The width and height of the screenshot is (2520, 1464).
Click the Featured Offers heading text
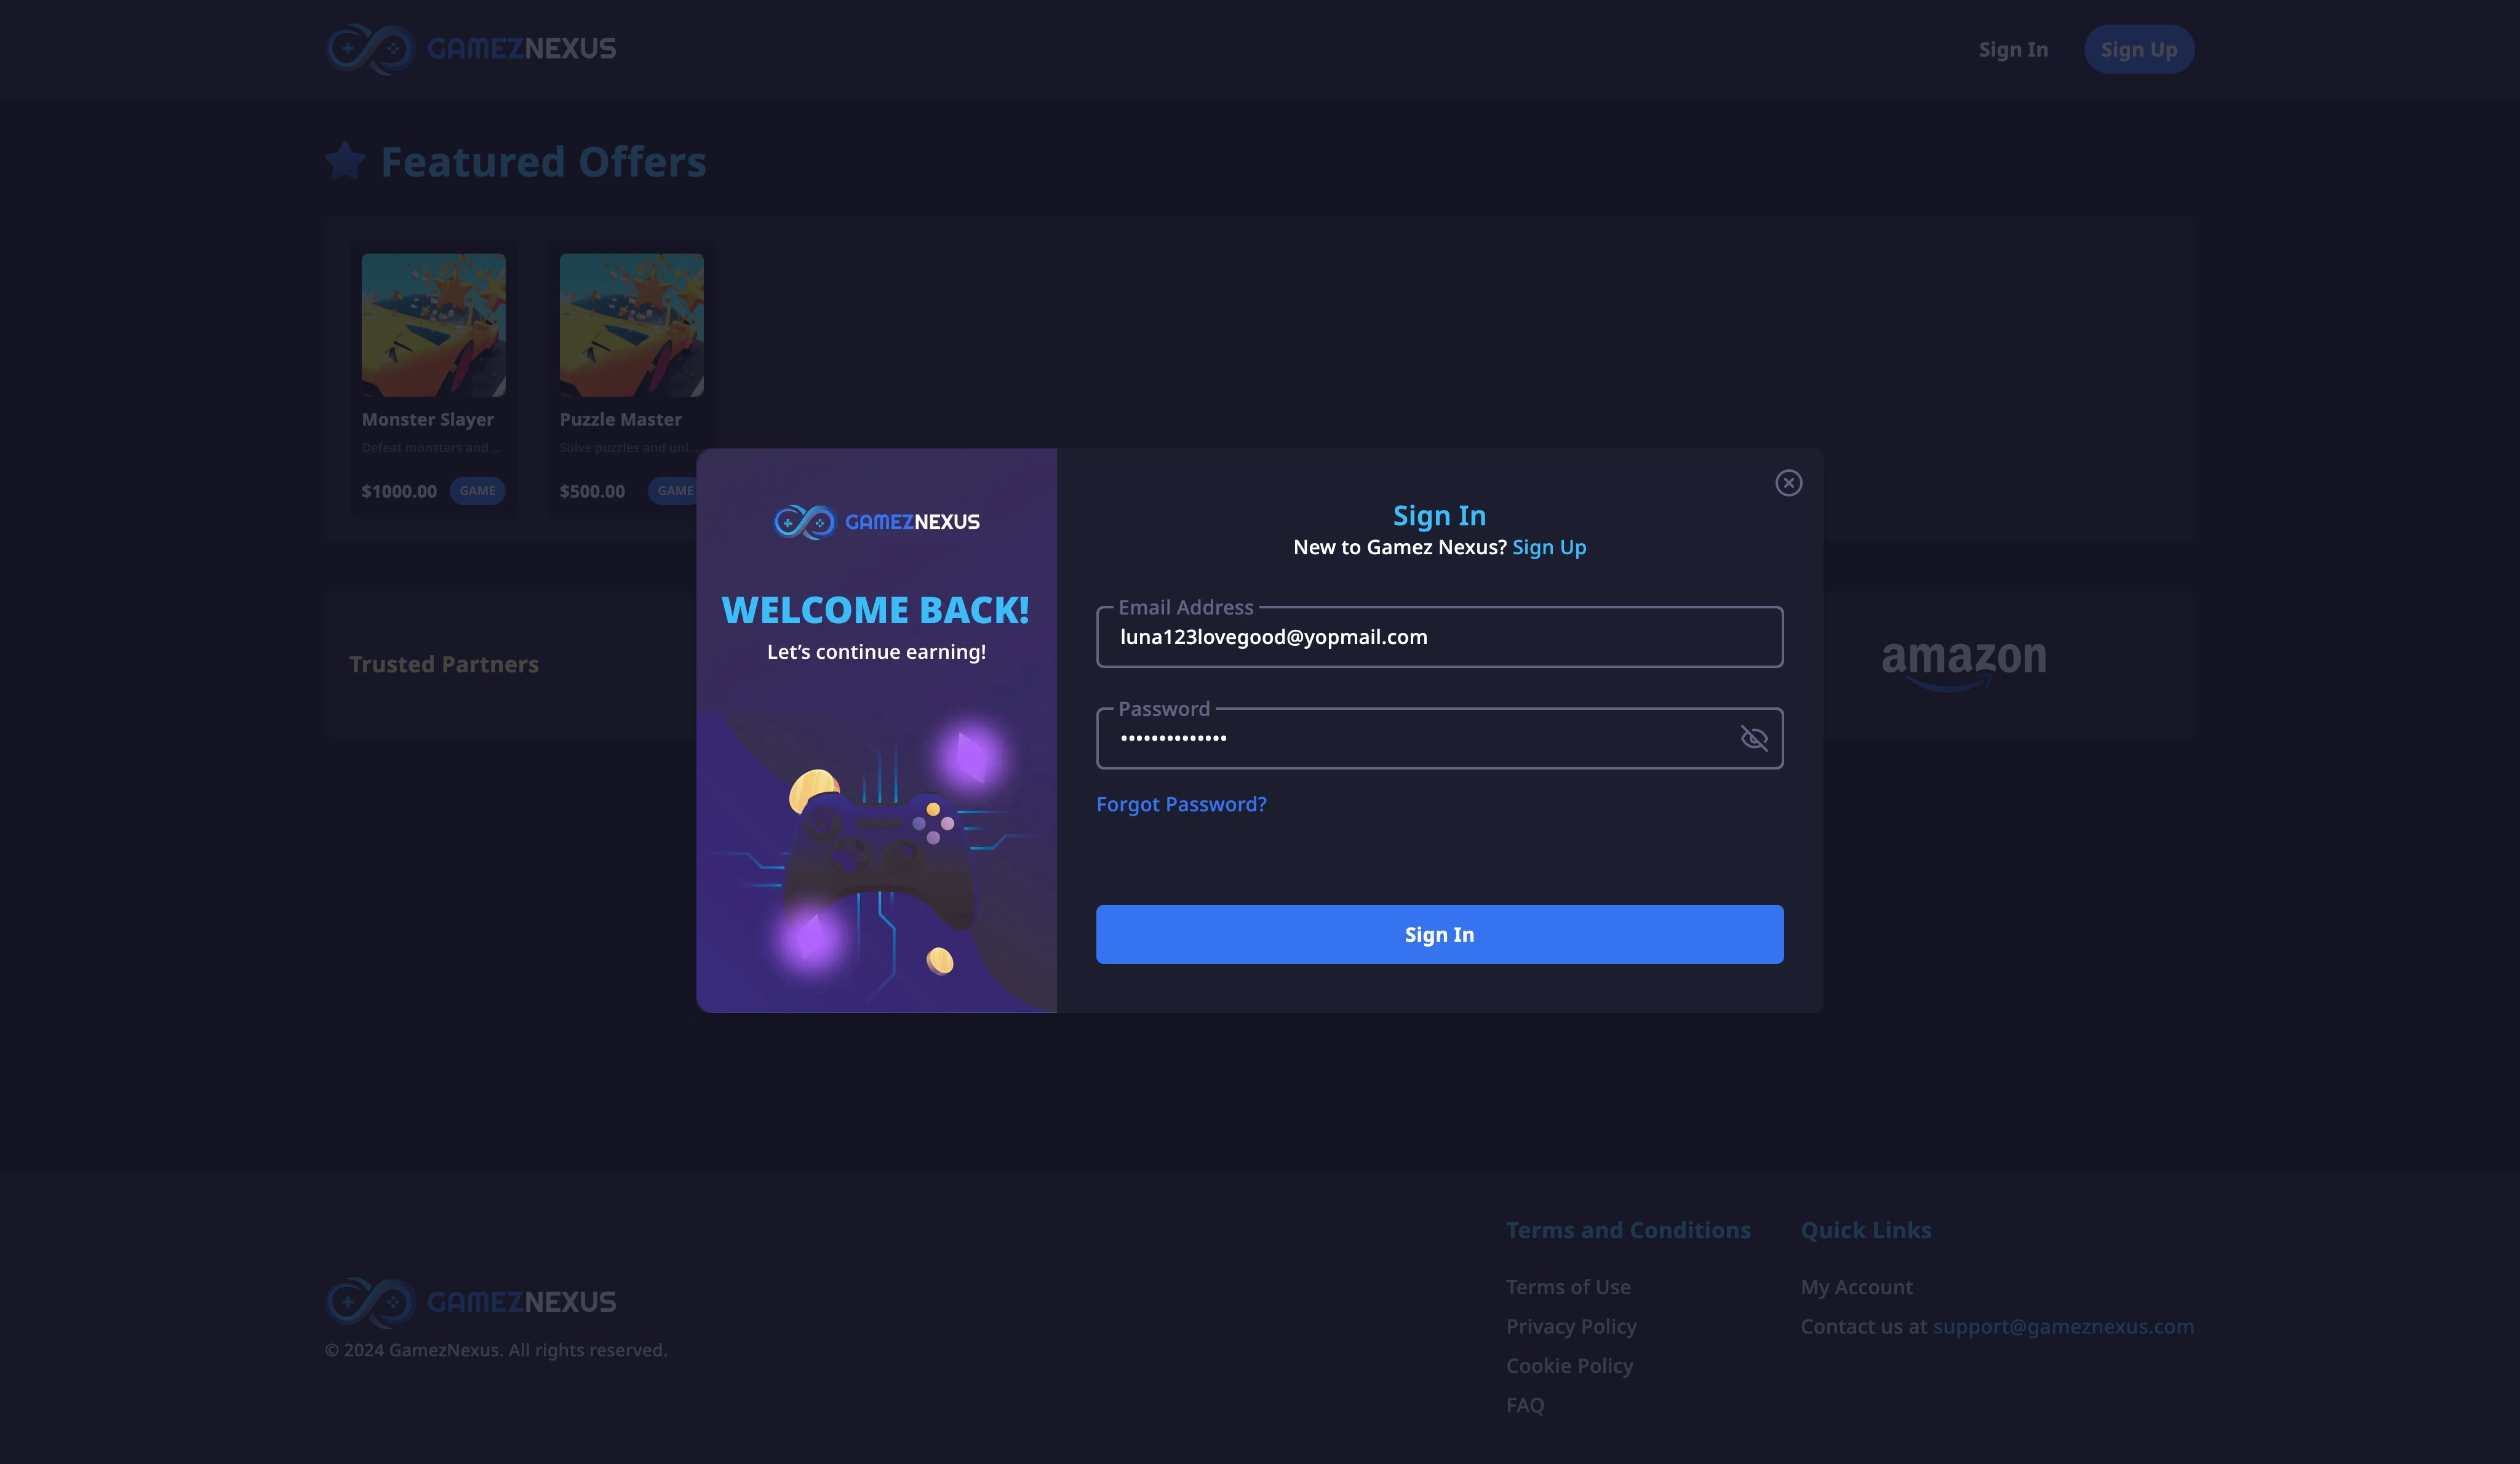[x=543, y=162]
